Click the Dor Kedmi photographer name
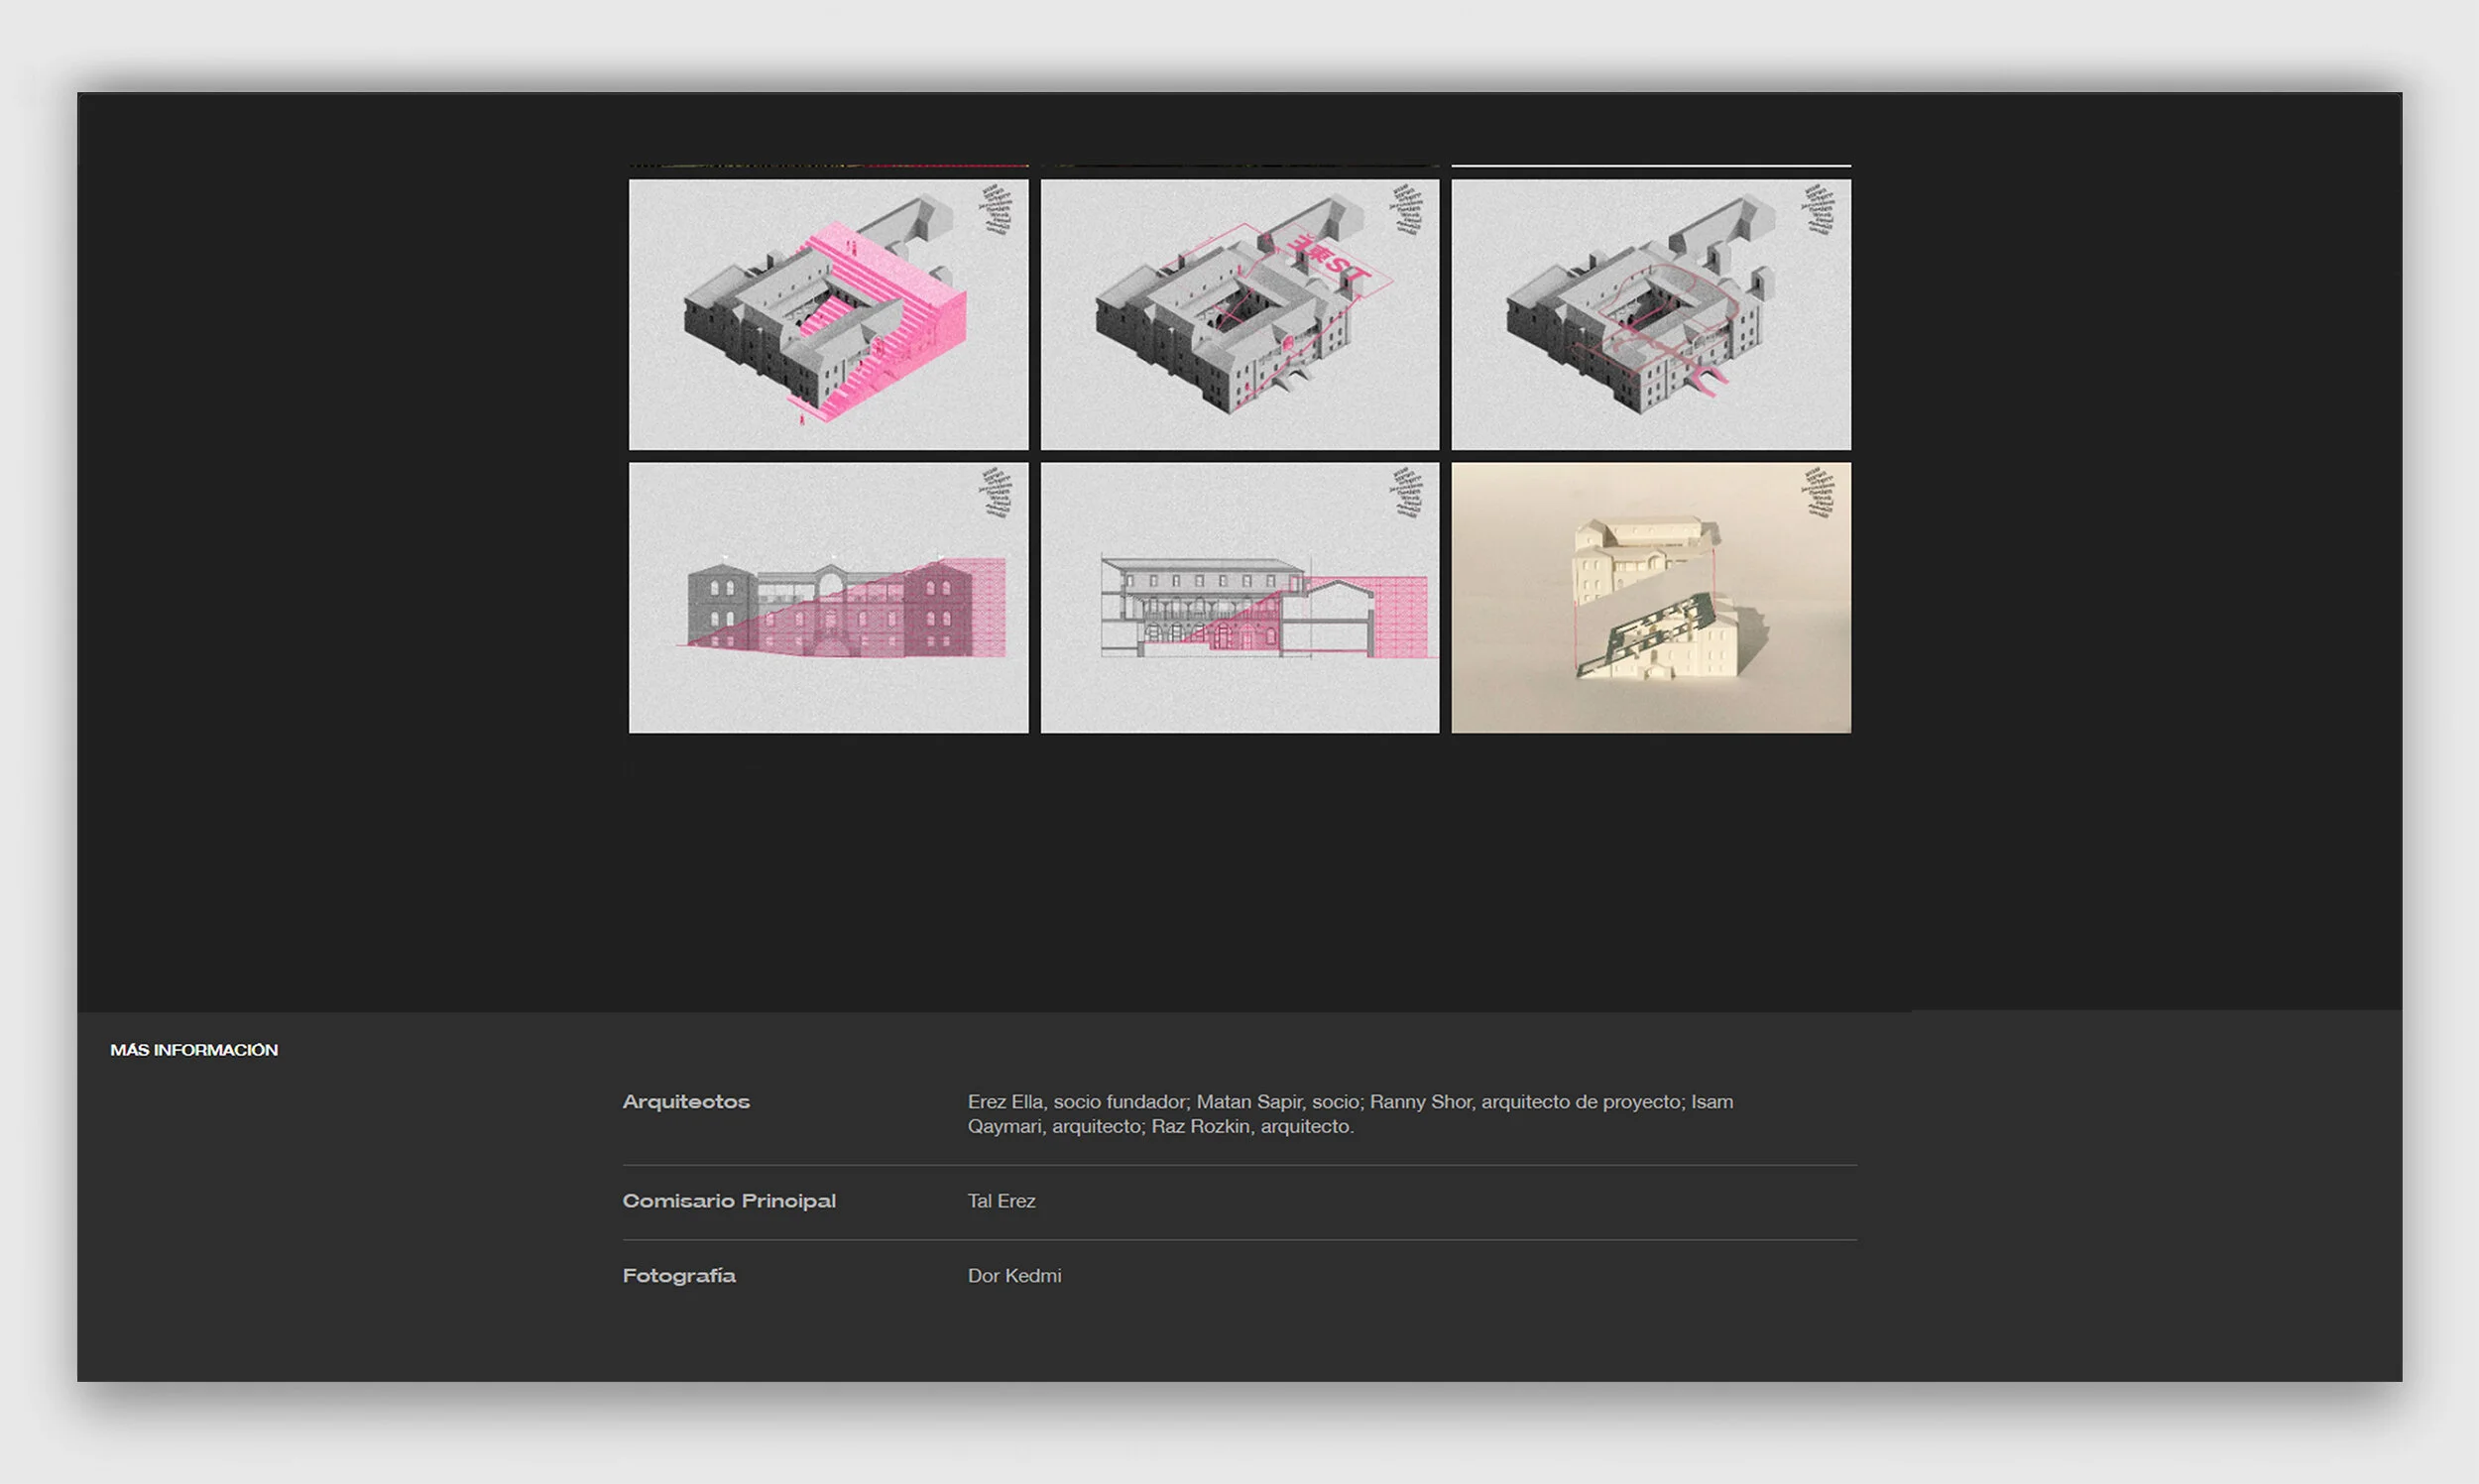2479x1484 pixels. (x=1014, y=1275)
